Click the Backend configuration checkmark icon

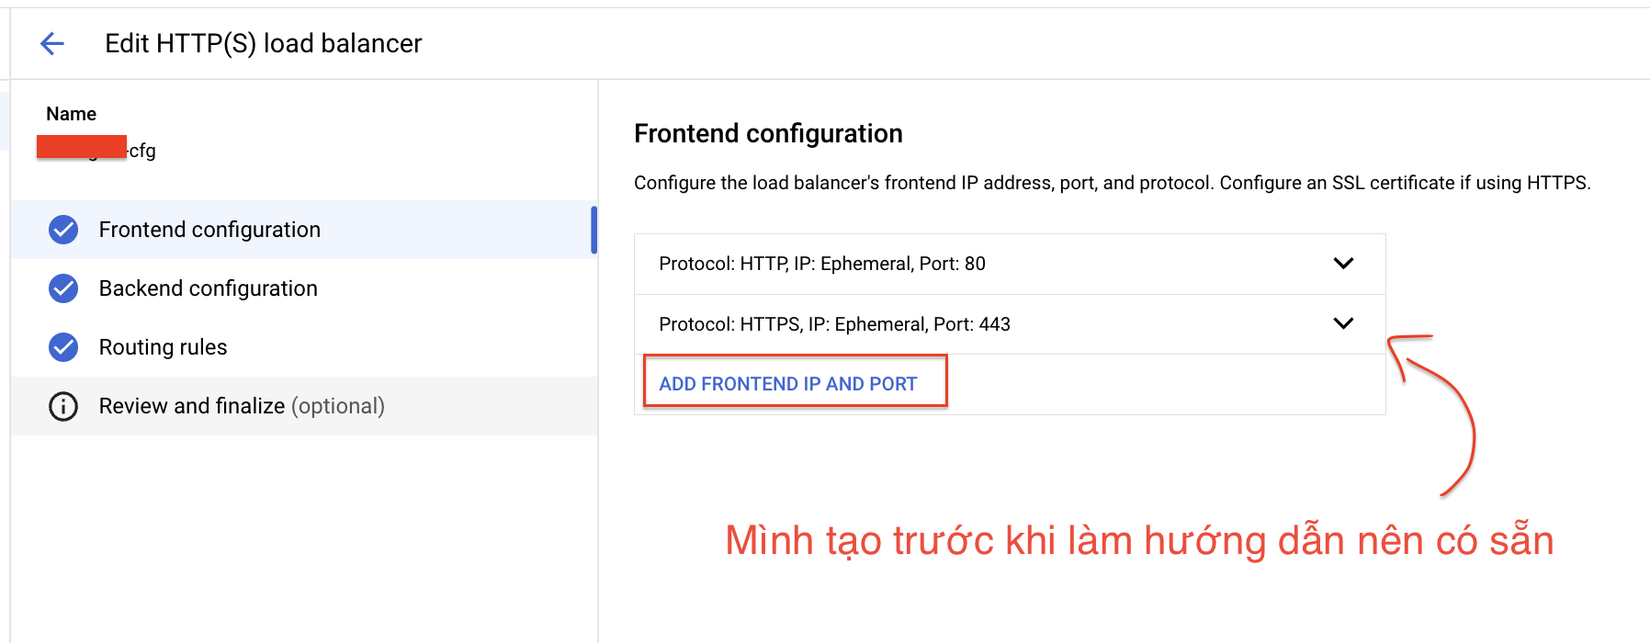click(63, 289)
